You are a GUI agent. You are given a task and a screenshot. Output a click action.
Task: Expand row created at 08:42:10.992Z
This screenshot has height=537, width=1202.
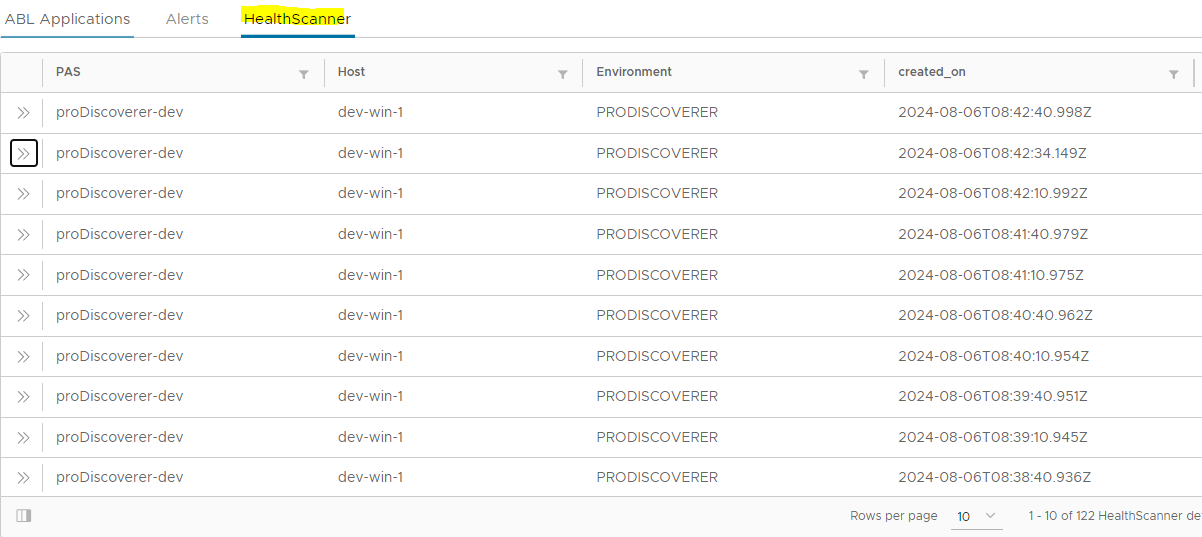tap(24, 194)
